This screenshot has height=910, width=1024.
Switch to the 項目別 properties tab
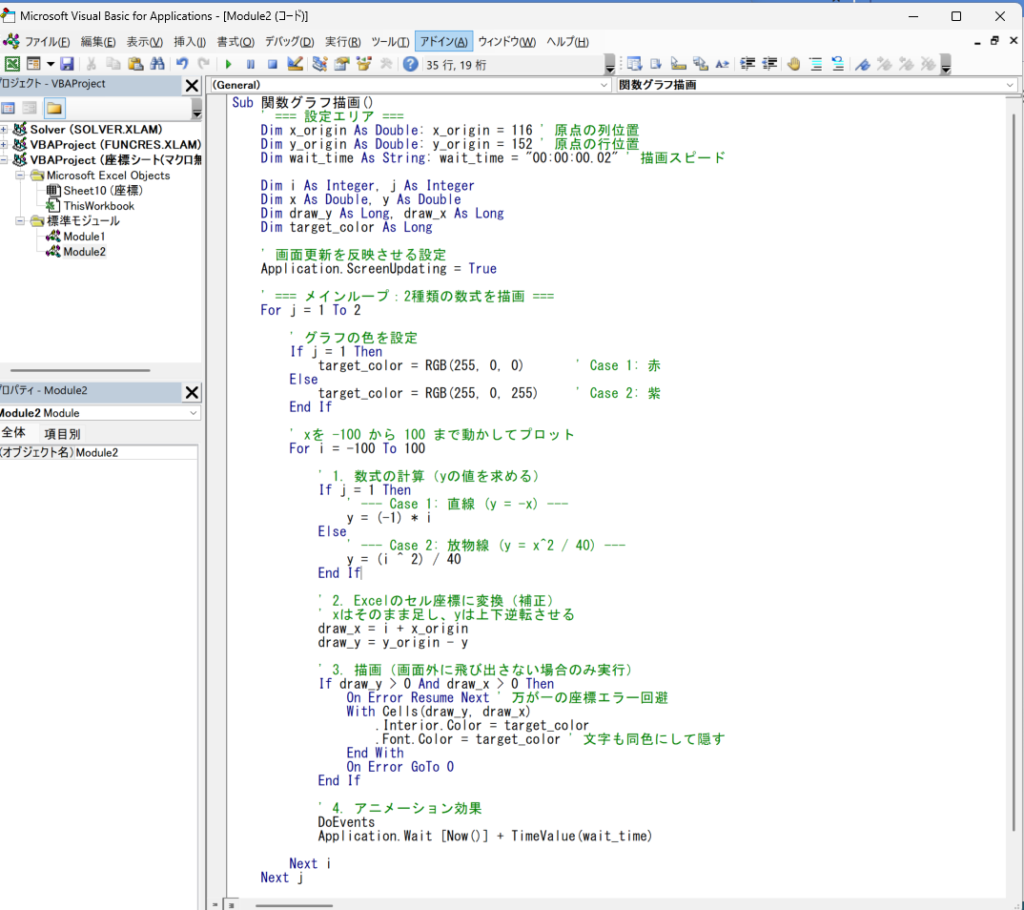[62, 434]
